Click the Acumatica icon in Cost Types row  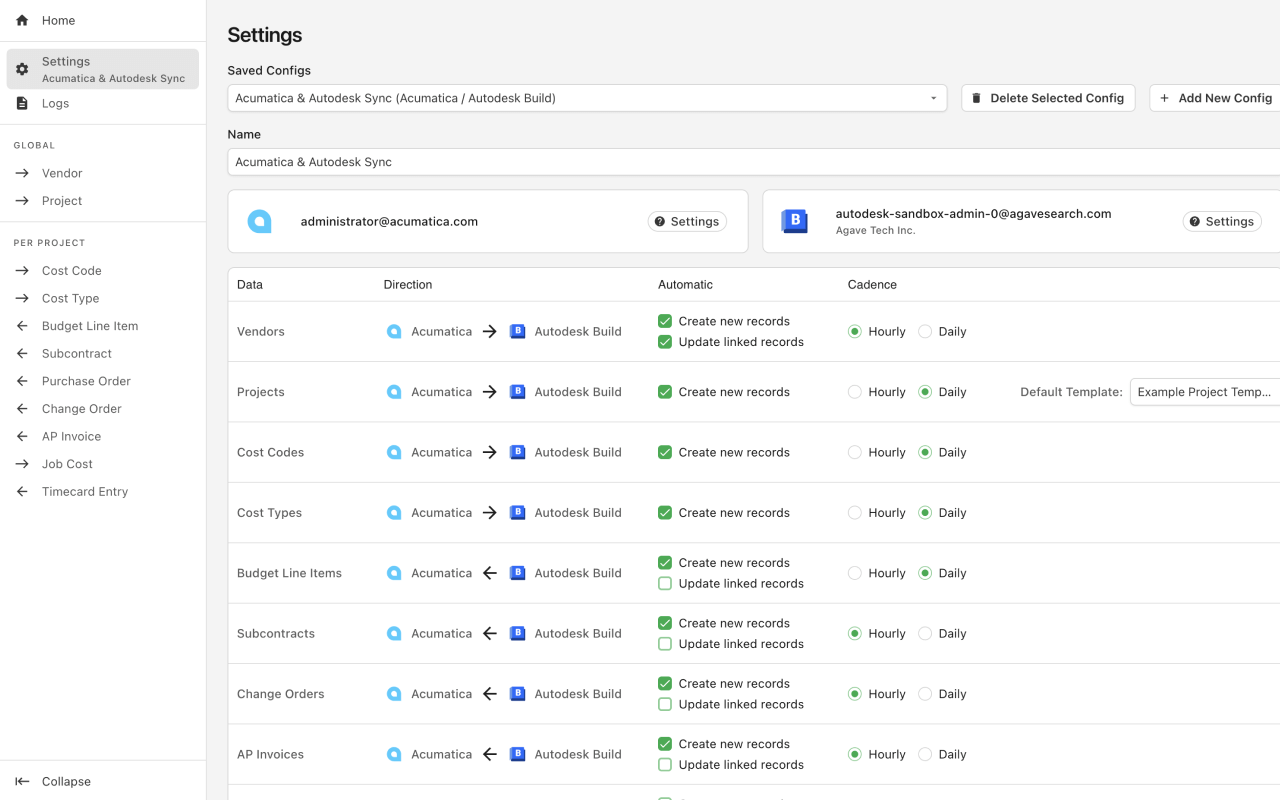[x=394, y=512]
